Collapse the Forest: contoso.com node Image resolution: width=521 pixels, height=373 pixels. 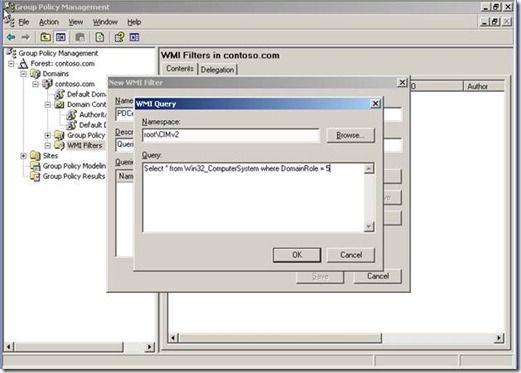pos(11,64)
